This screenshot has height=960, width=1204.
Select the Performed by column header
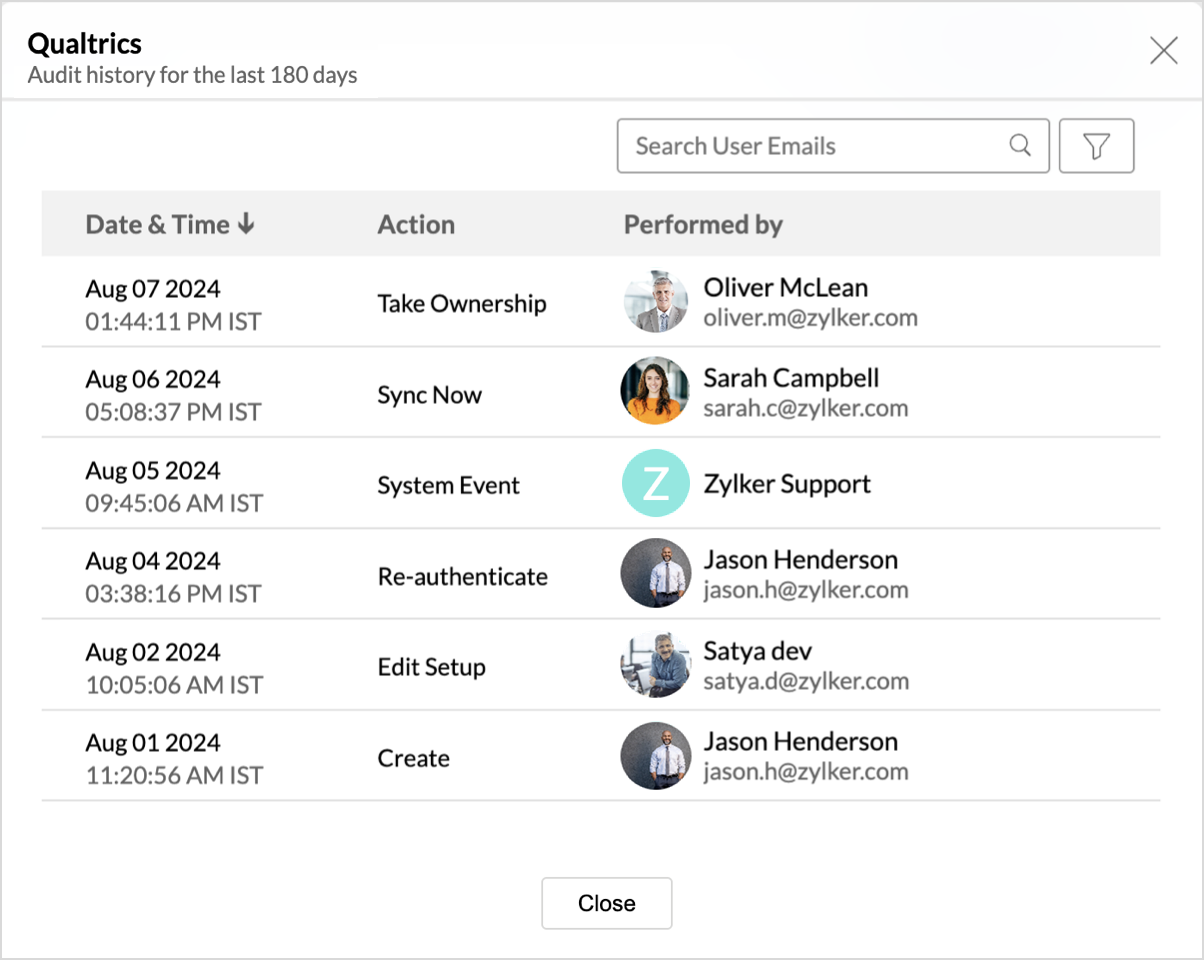[x=703, y=224]
